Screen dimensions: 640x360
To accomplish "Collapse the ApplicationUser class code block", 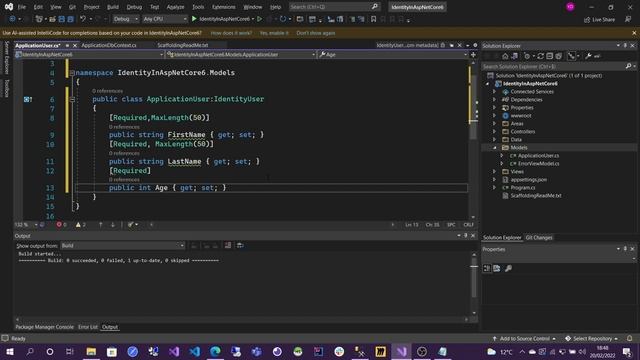I will pos(72,99).
